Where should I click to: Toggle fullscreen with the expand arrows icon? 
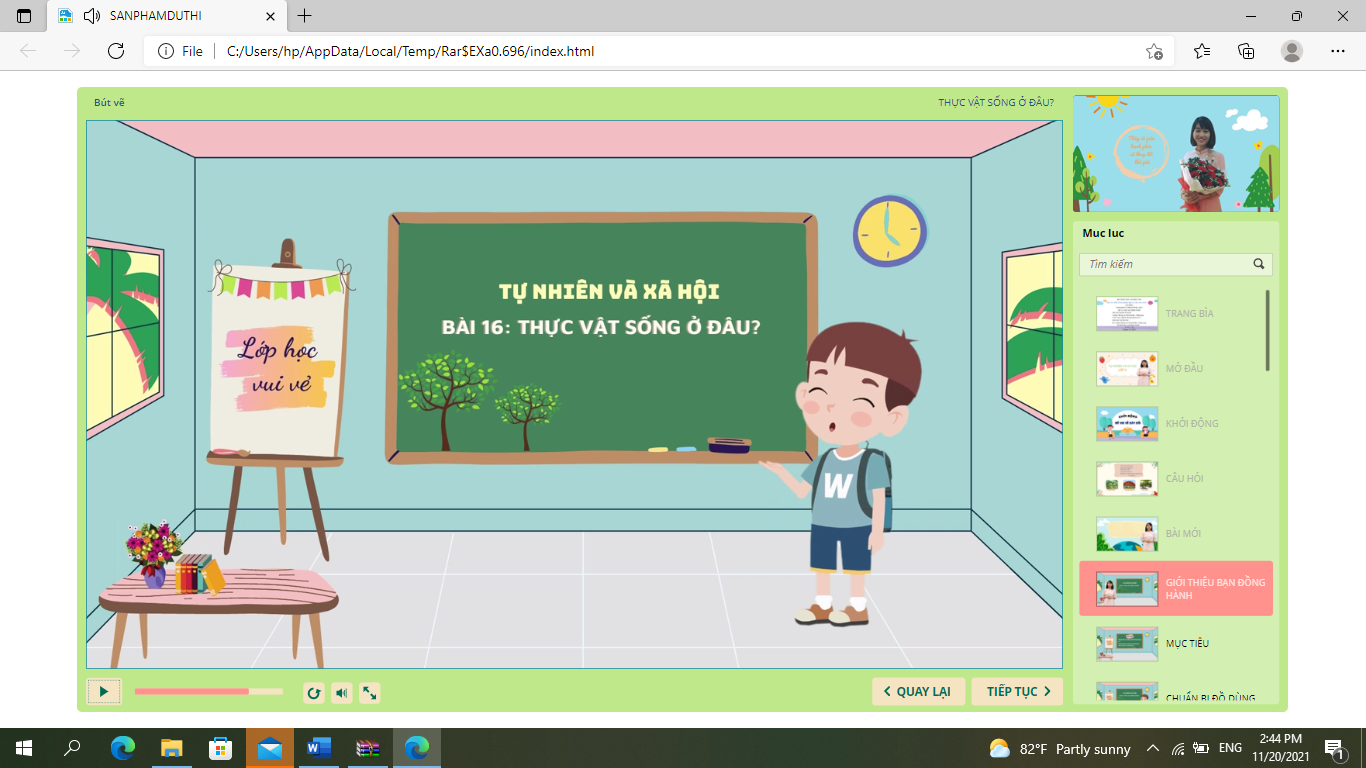coord(369,692)
